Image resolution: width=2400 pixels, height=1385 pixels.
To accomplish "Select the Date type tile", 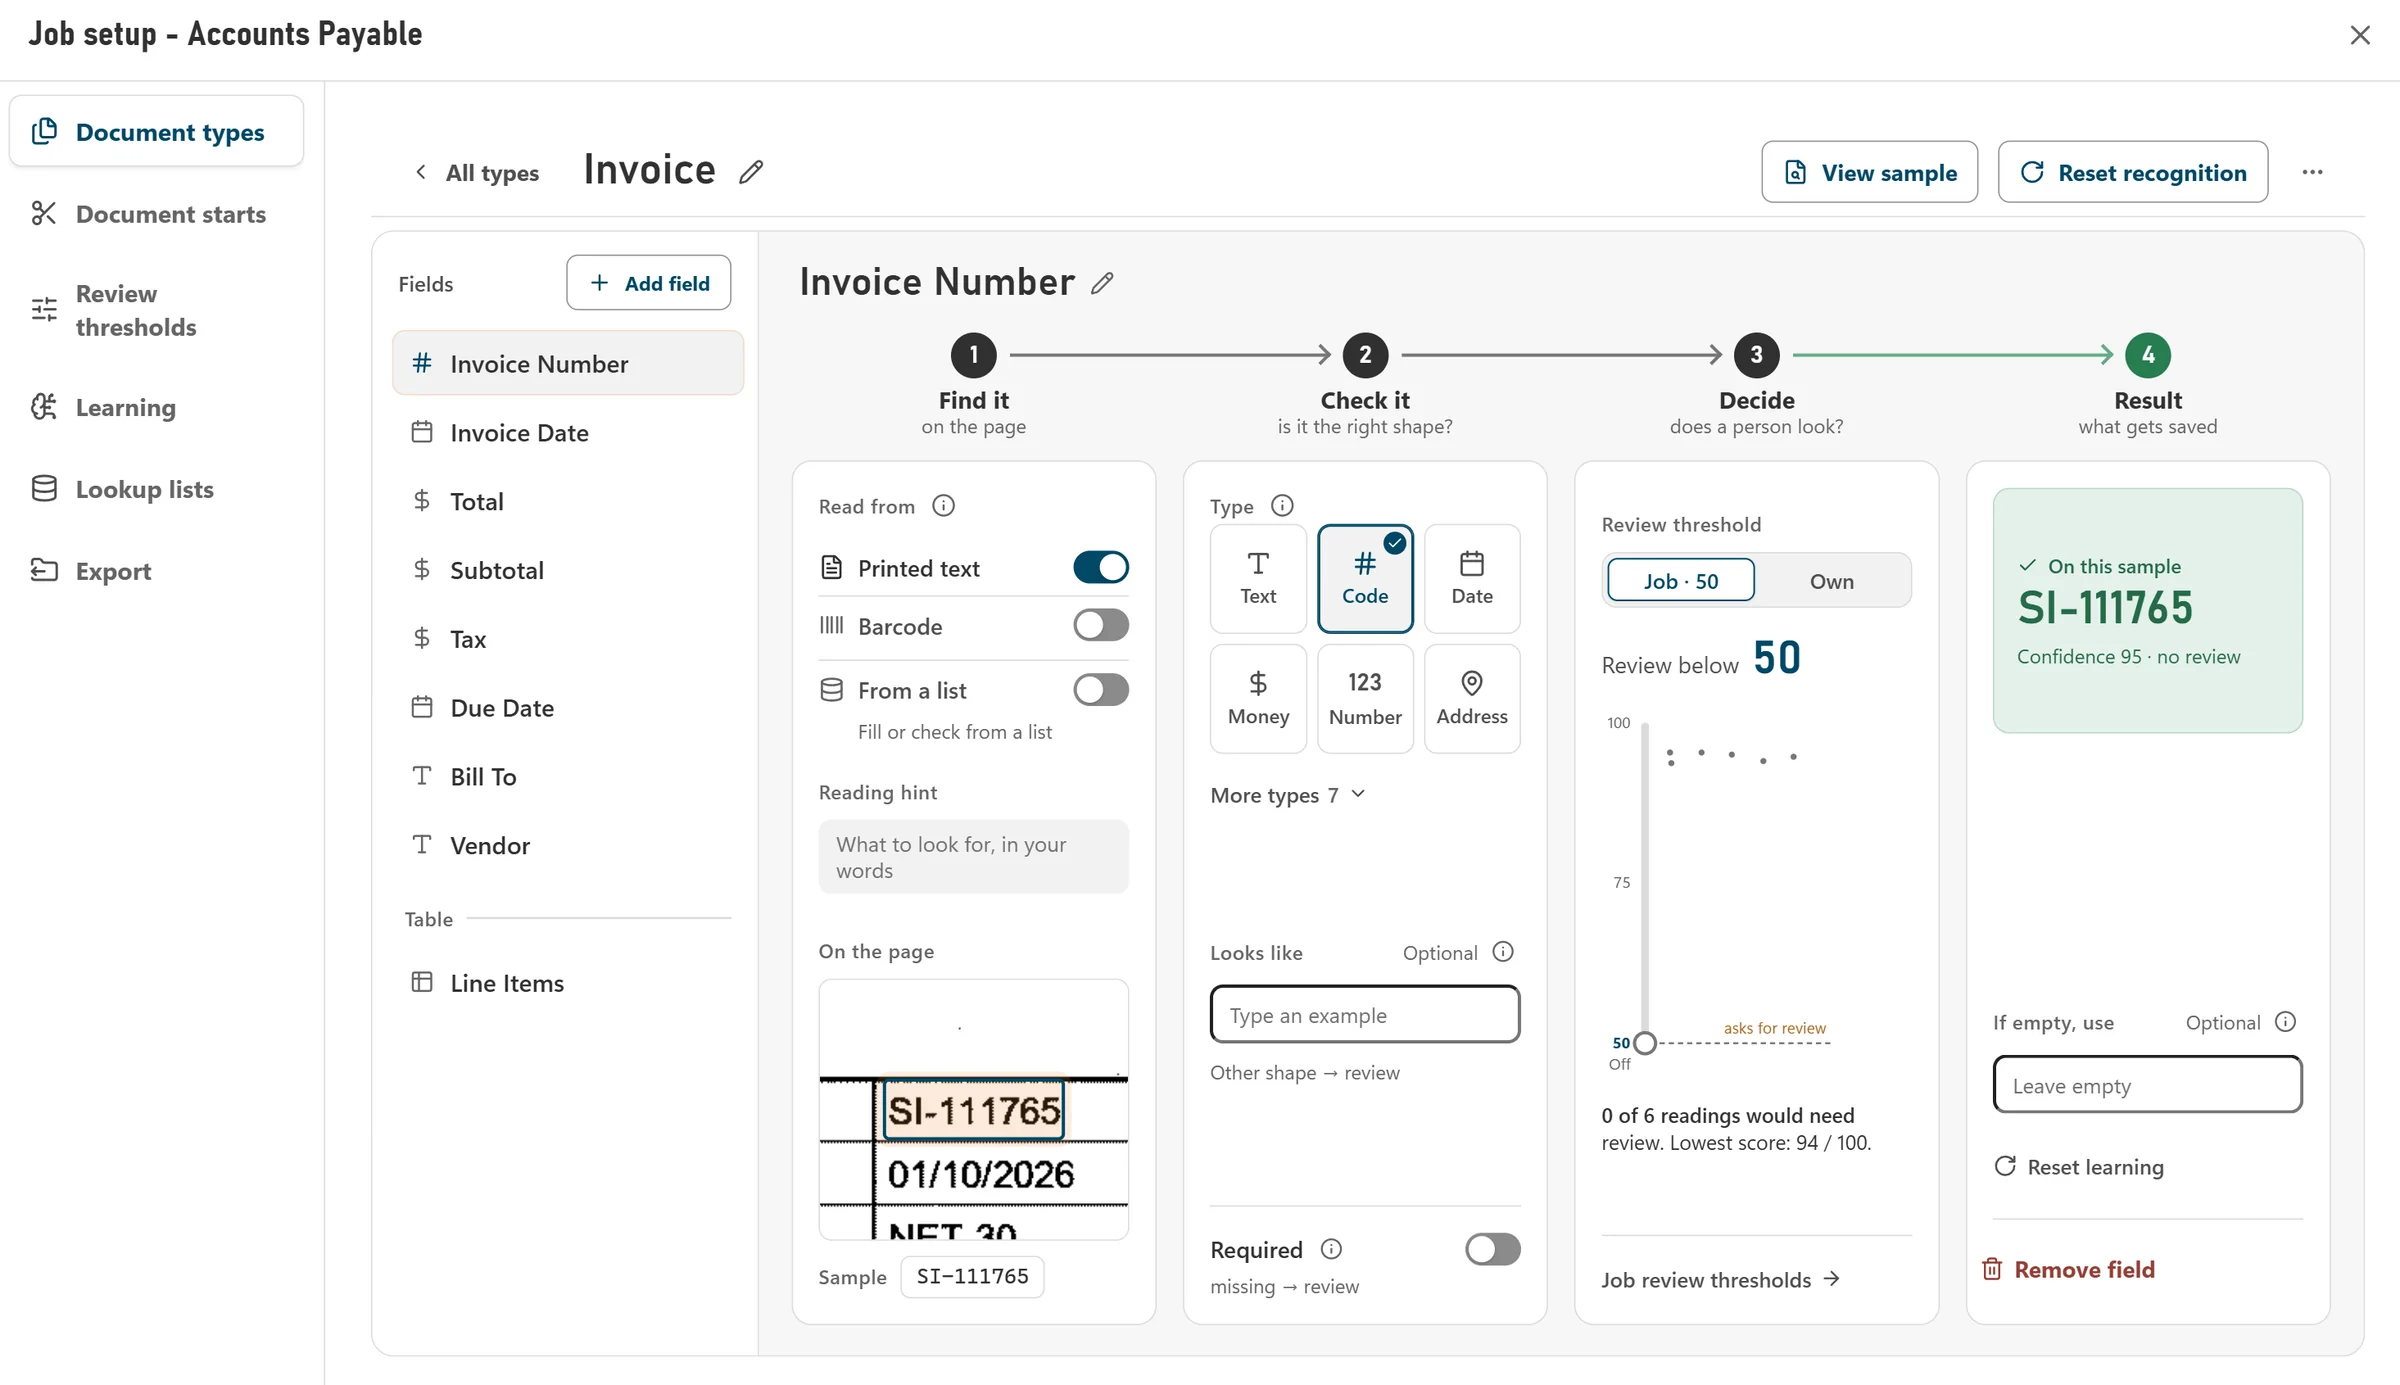I will (x=1472, y=579).
